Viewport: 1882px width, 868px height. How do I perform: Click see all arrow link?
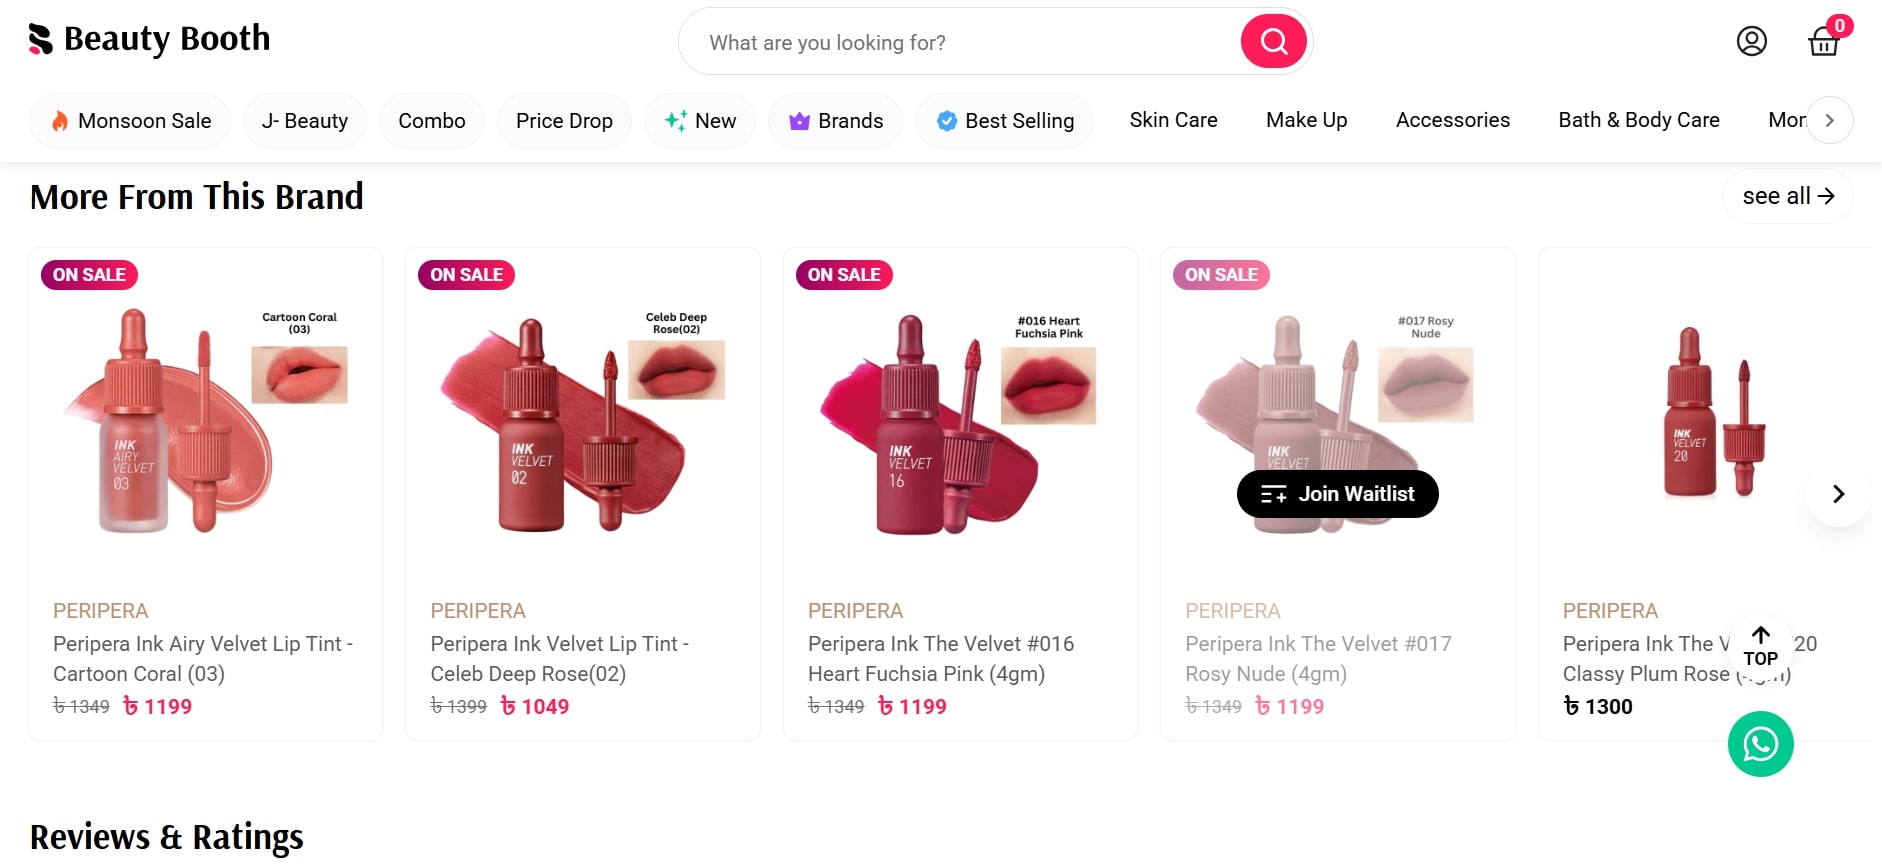point(1787,196)
